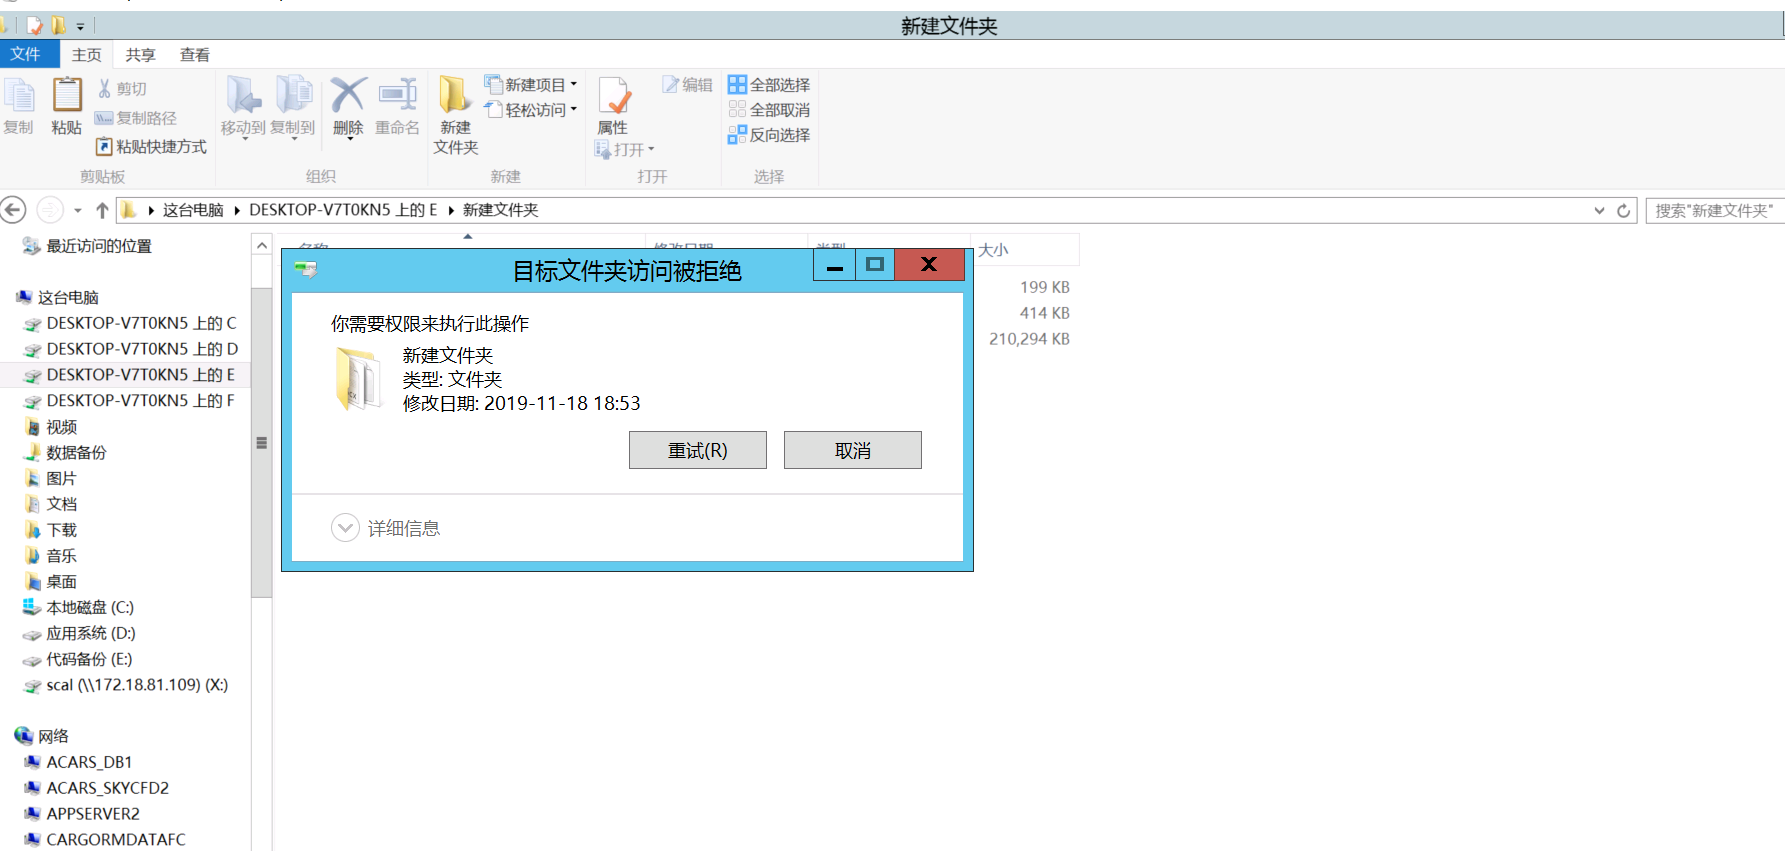Go forward with the Forward arrow
This screenshot has height=851, width=1785.
[x=49, y=210]
